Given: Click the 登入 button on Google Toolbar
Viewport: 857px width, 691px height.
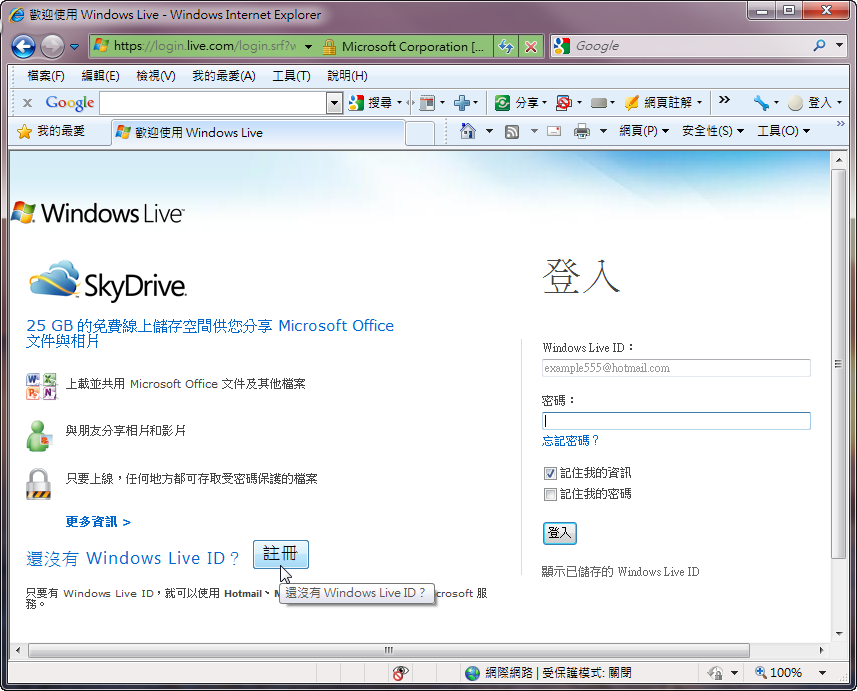Looking at the screenshot, I should tap(811, 102).
